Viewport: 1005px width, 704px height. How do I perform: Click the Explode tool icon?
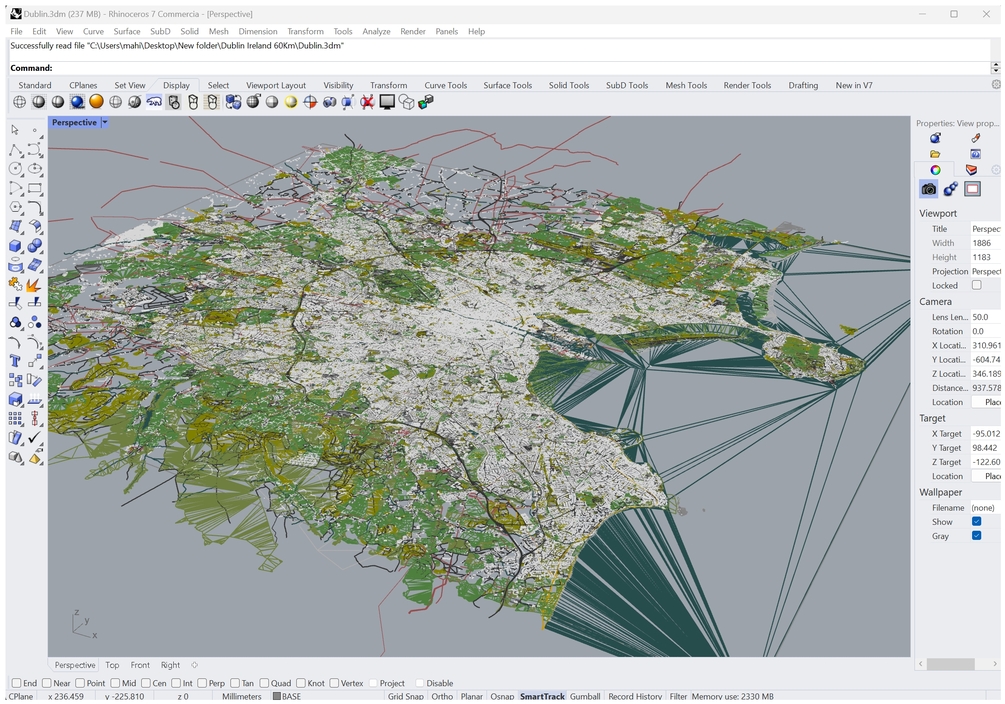(35, 285)
